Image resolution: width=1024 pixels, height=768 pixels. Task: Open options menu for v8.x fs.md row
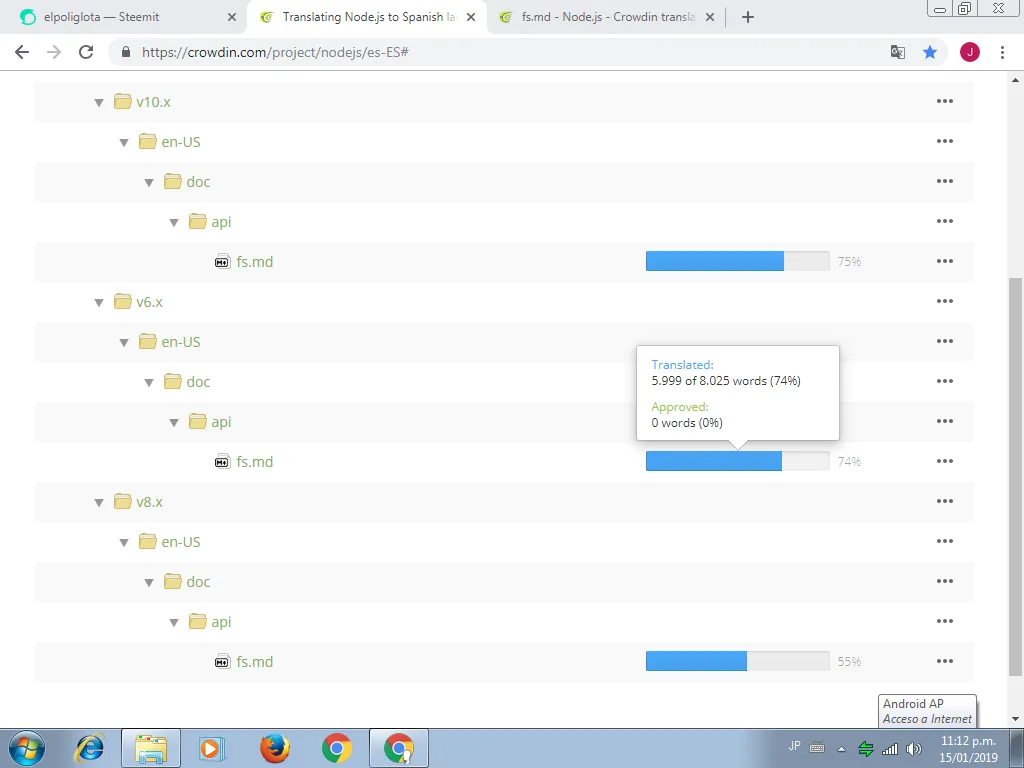click(944, 661)
